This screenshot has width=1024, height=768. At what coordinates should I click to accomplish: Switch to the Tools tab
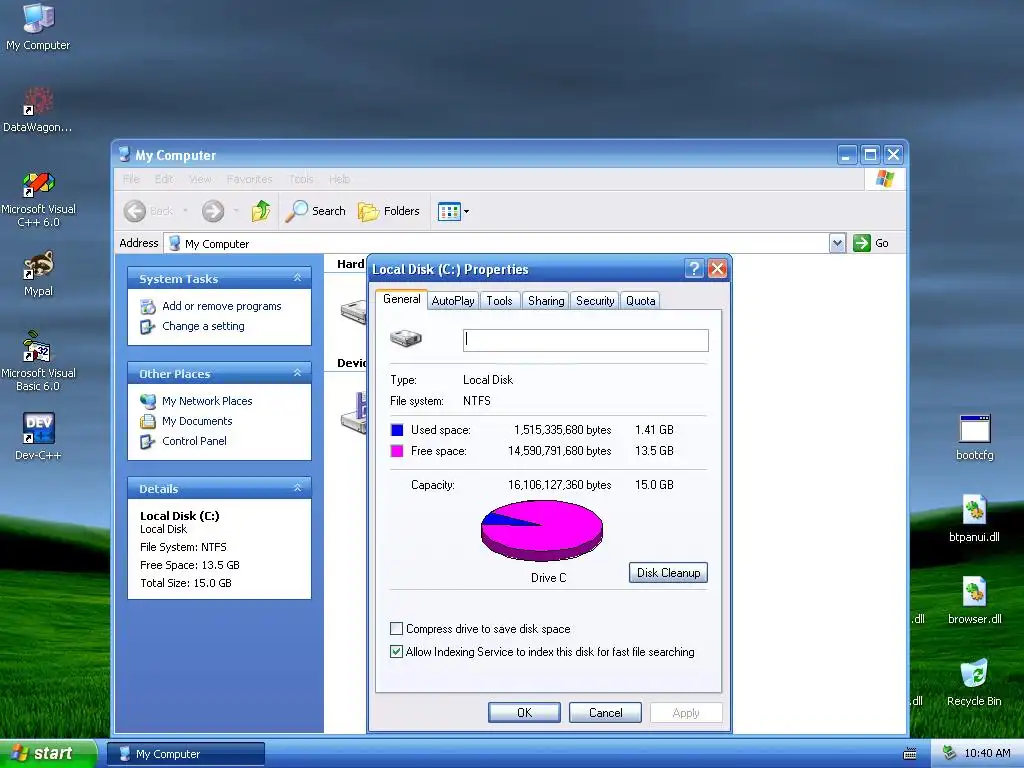(x=500, y=300)
